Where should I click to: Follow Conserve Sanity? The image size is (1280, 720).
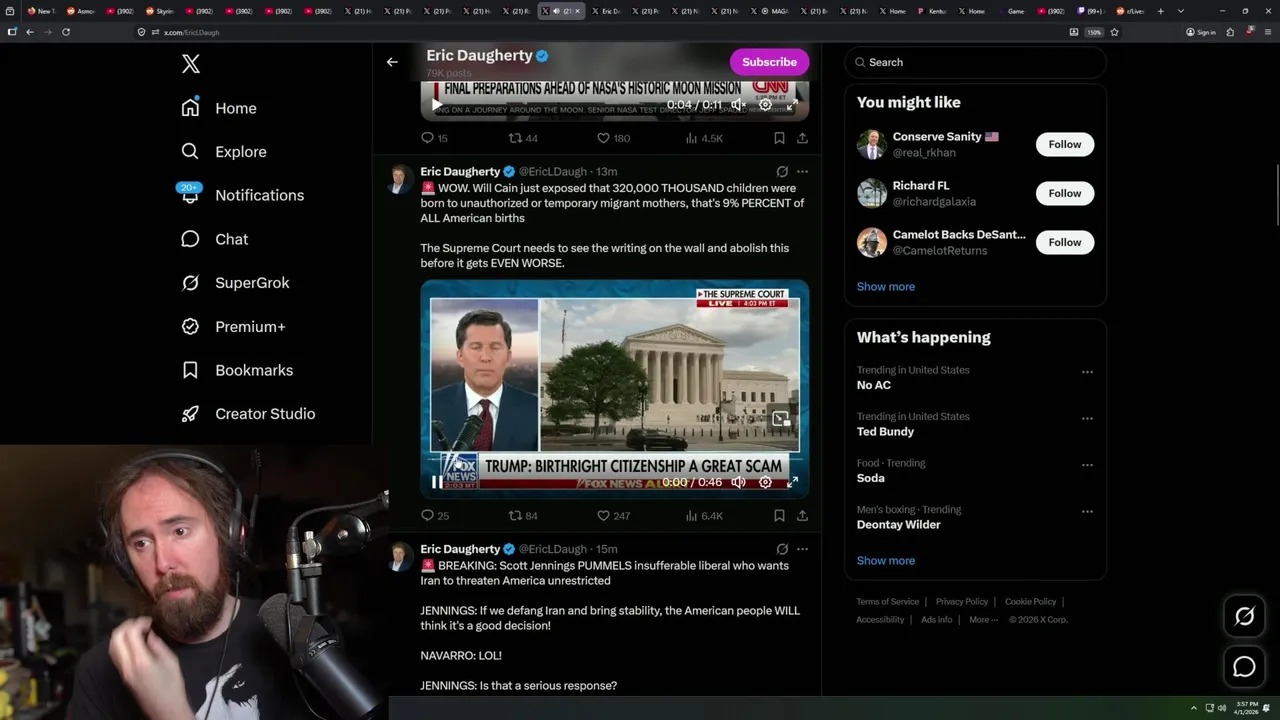[1065, 144]
